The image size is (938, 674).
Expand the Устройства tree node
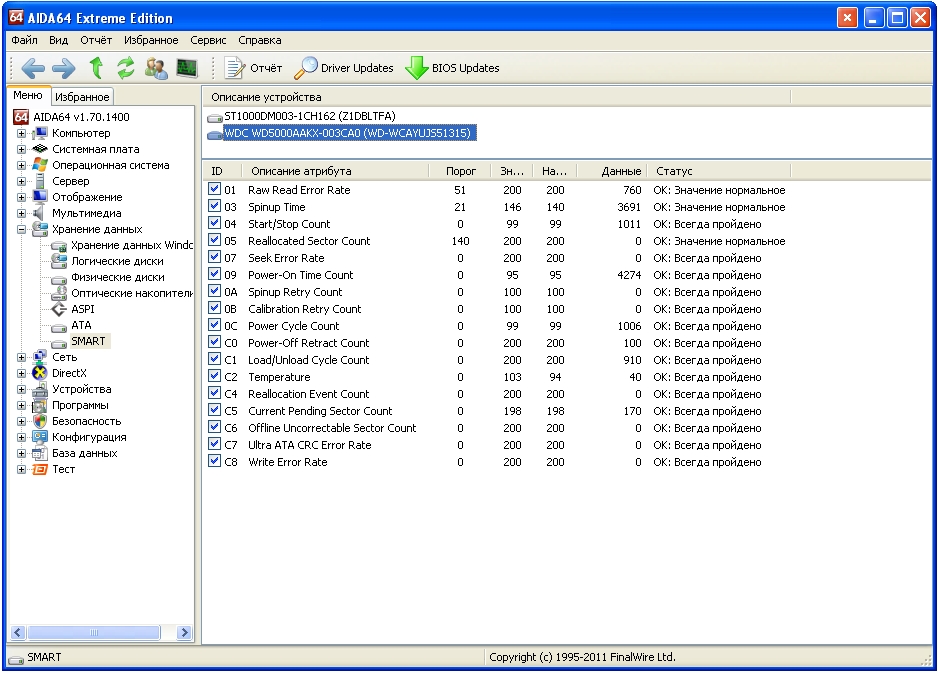tap(22, 389)
